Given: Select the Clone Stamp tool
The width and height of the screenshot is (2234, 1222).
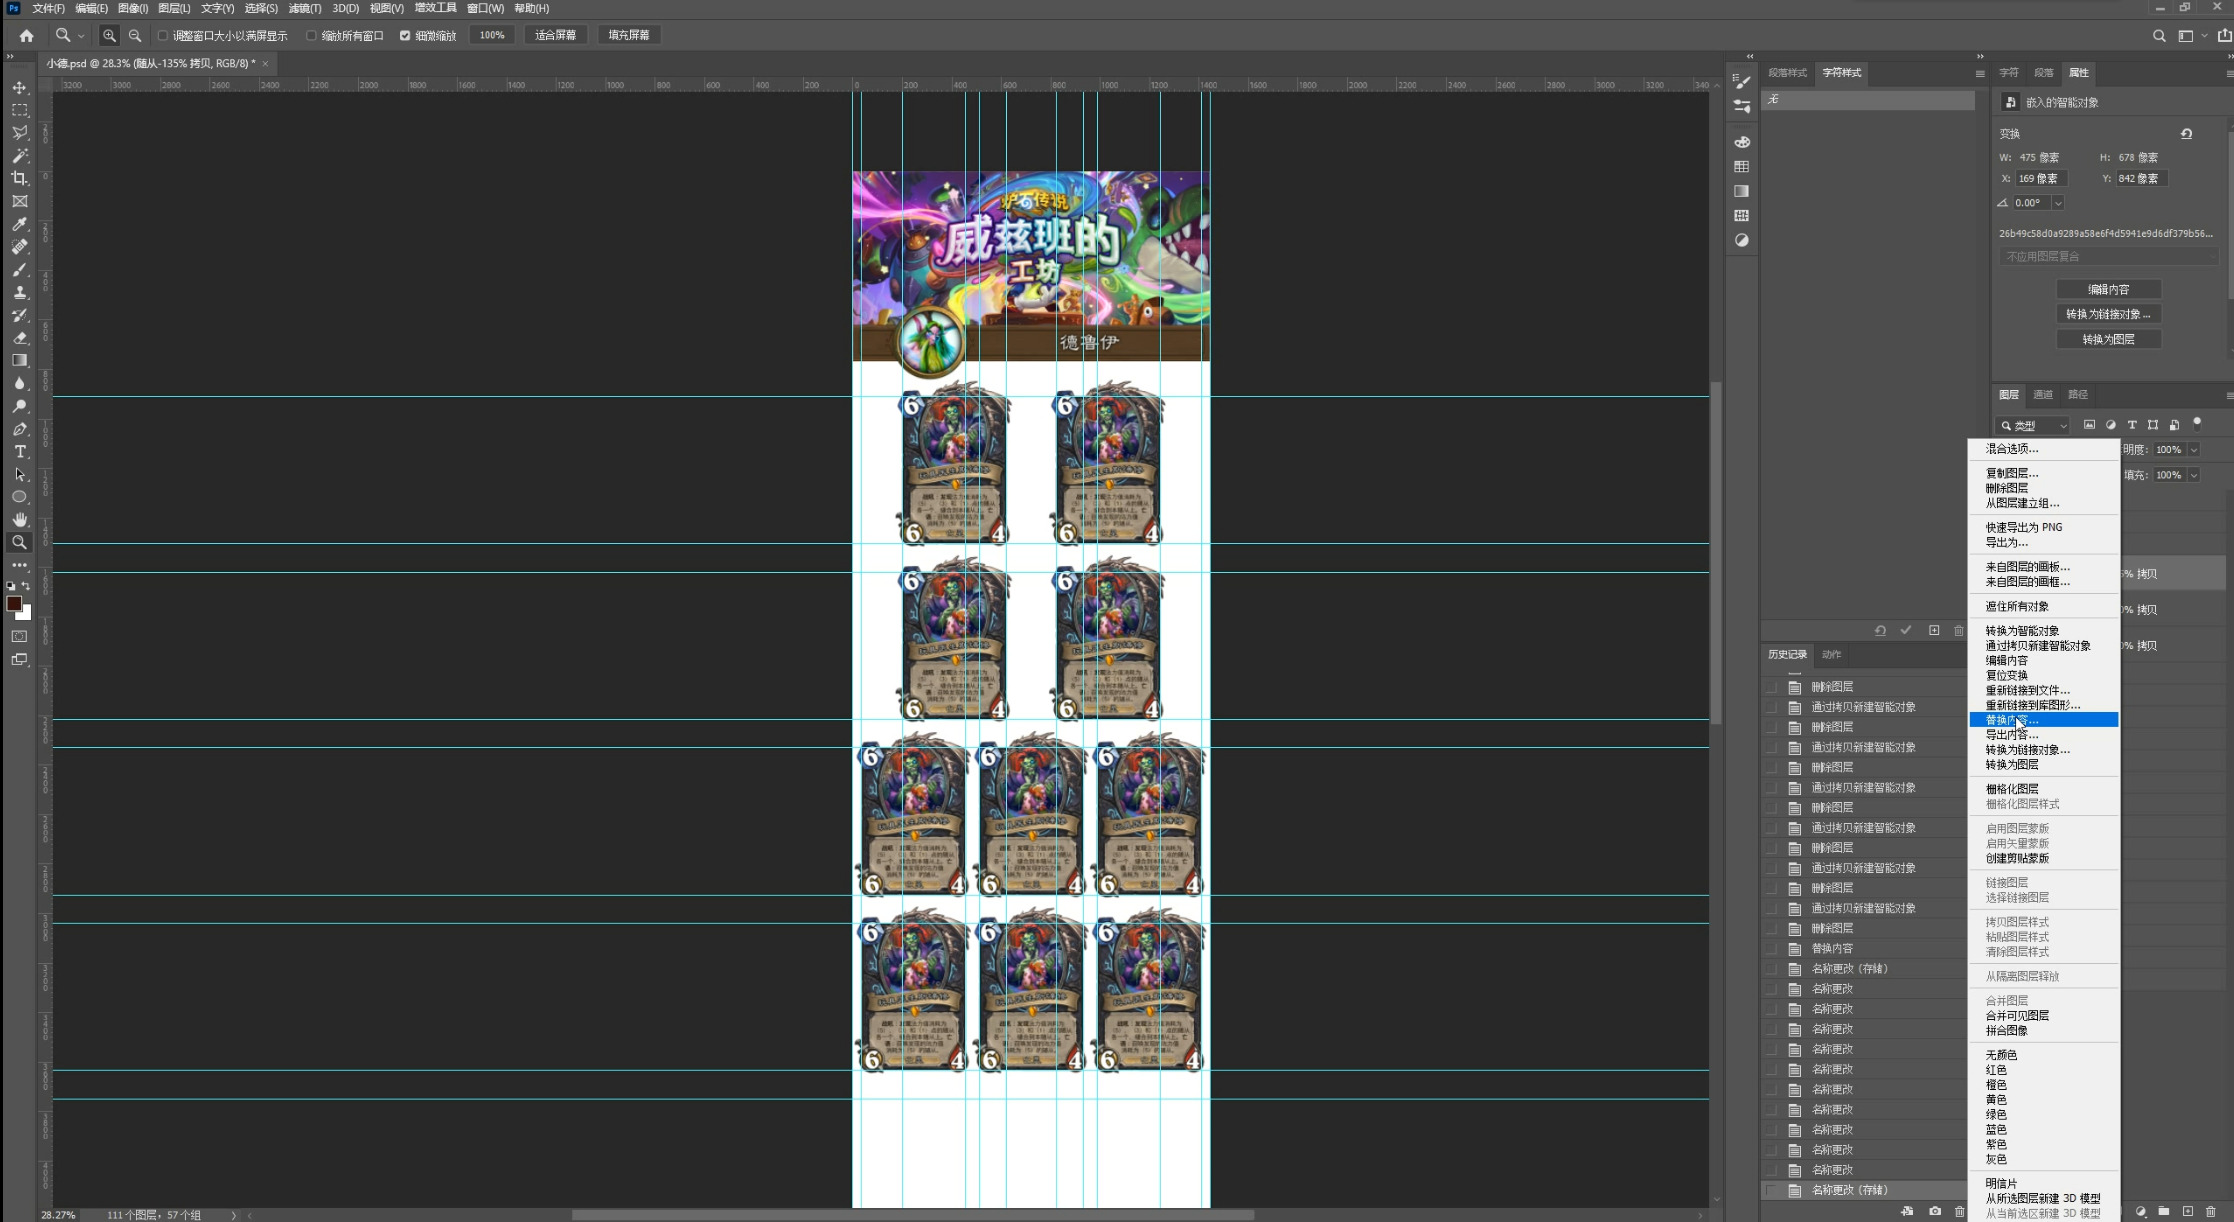Looking at the screenshot, I should pyautogui.click(x=19, y=292).
